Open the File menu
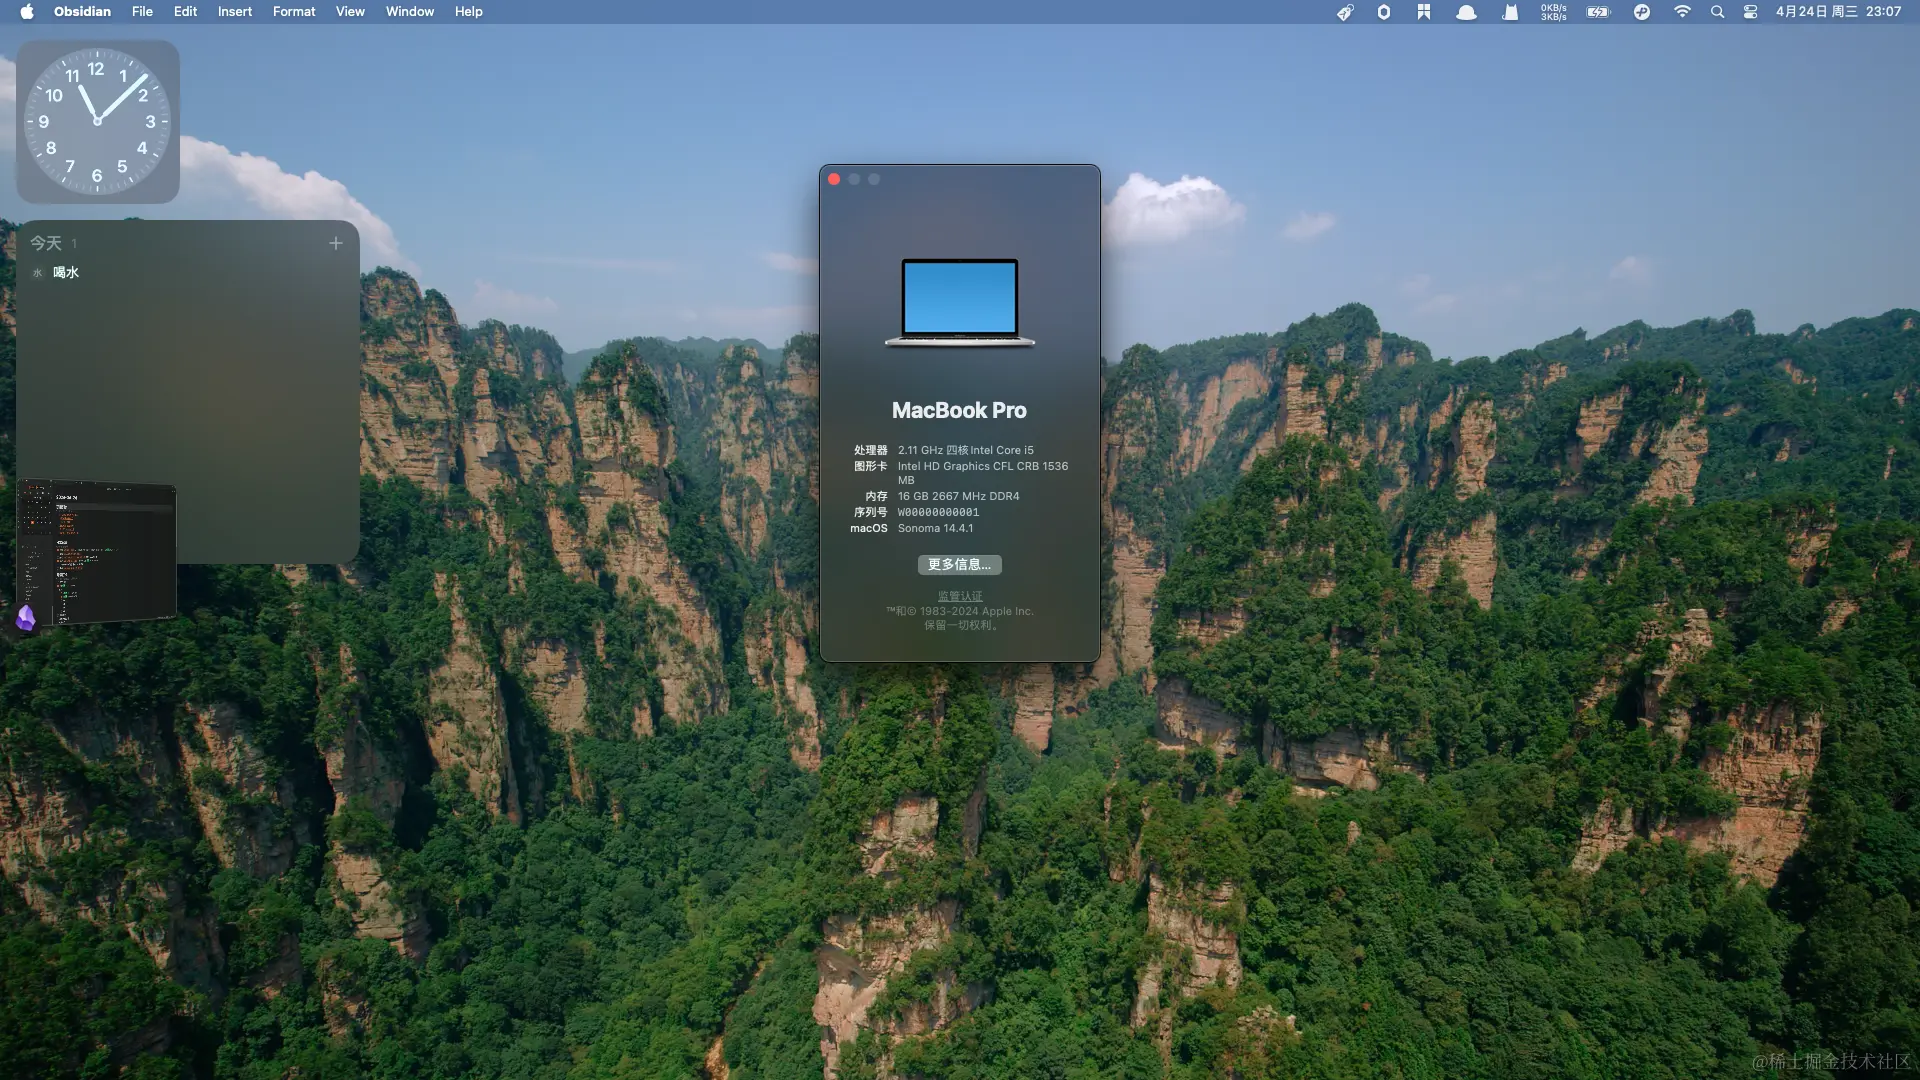This screenshot has width=1920, height=1080. [142, 12]
